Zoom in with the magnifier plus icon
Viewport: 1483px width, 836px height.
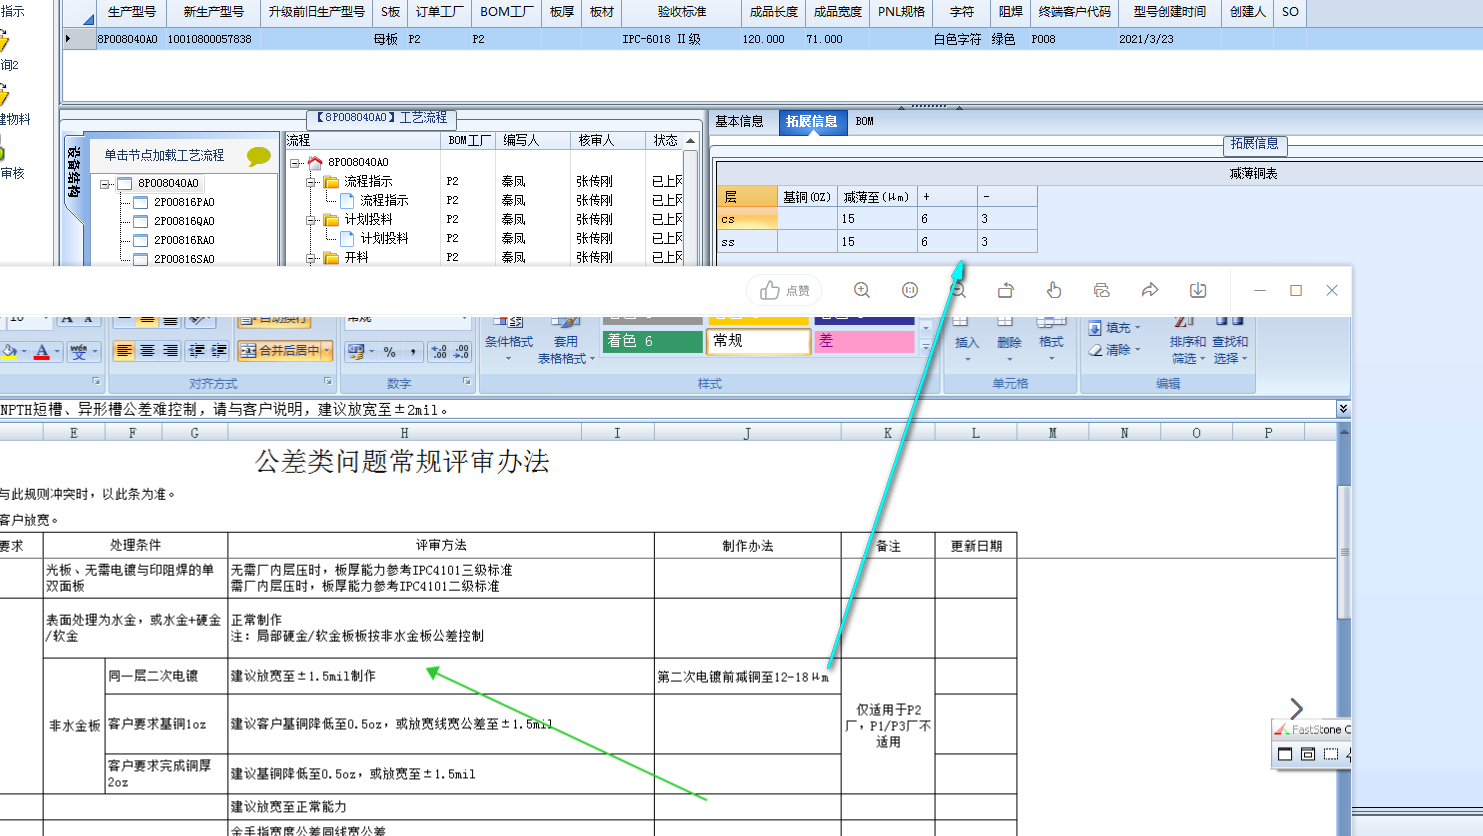(861, 290)
